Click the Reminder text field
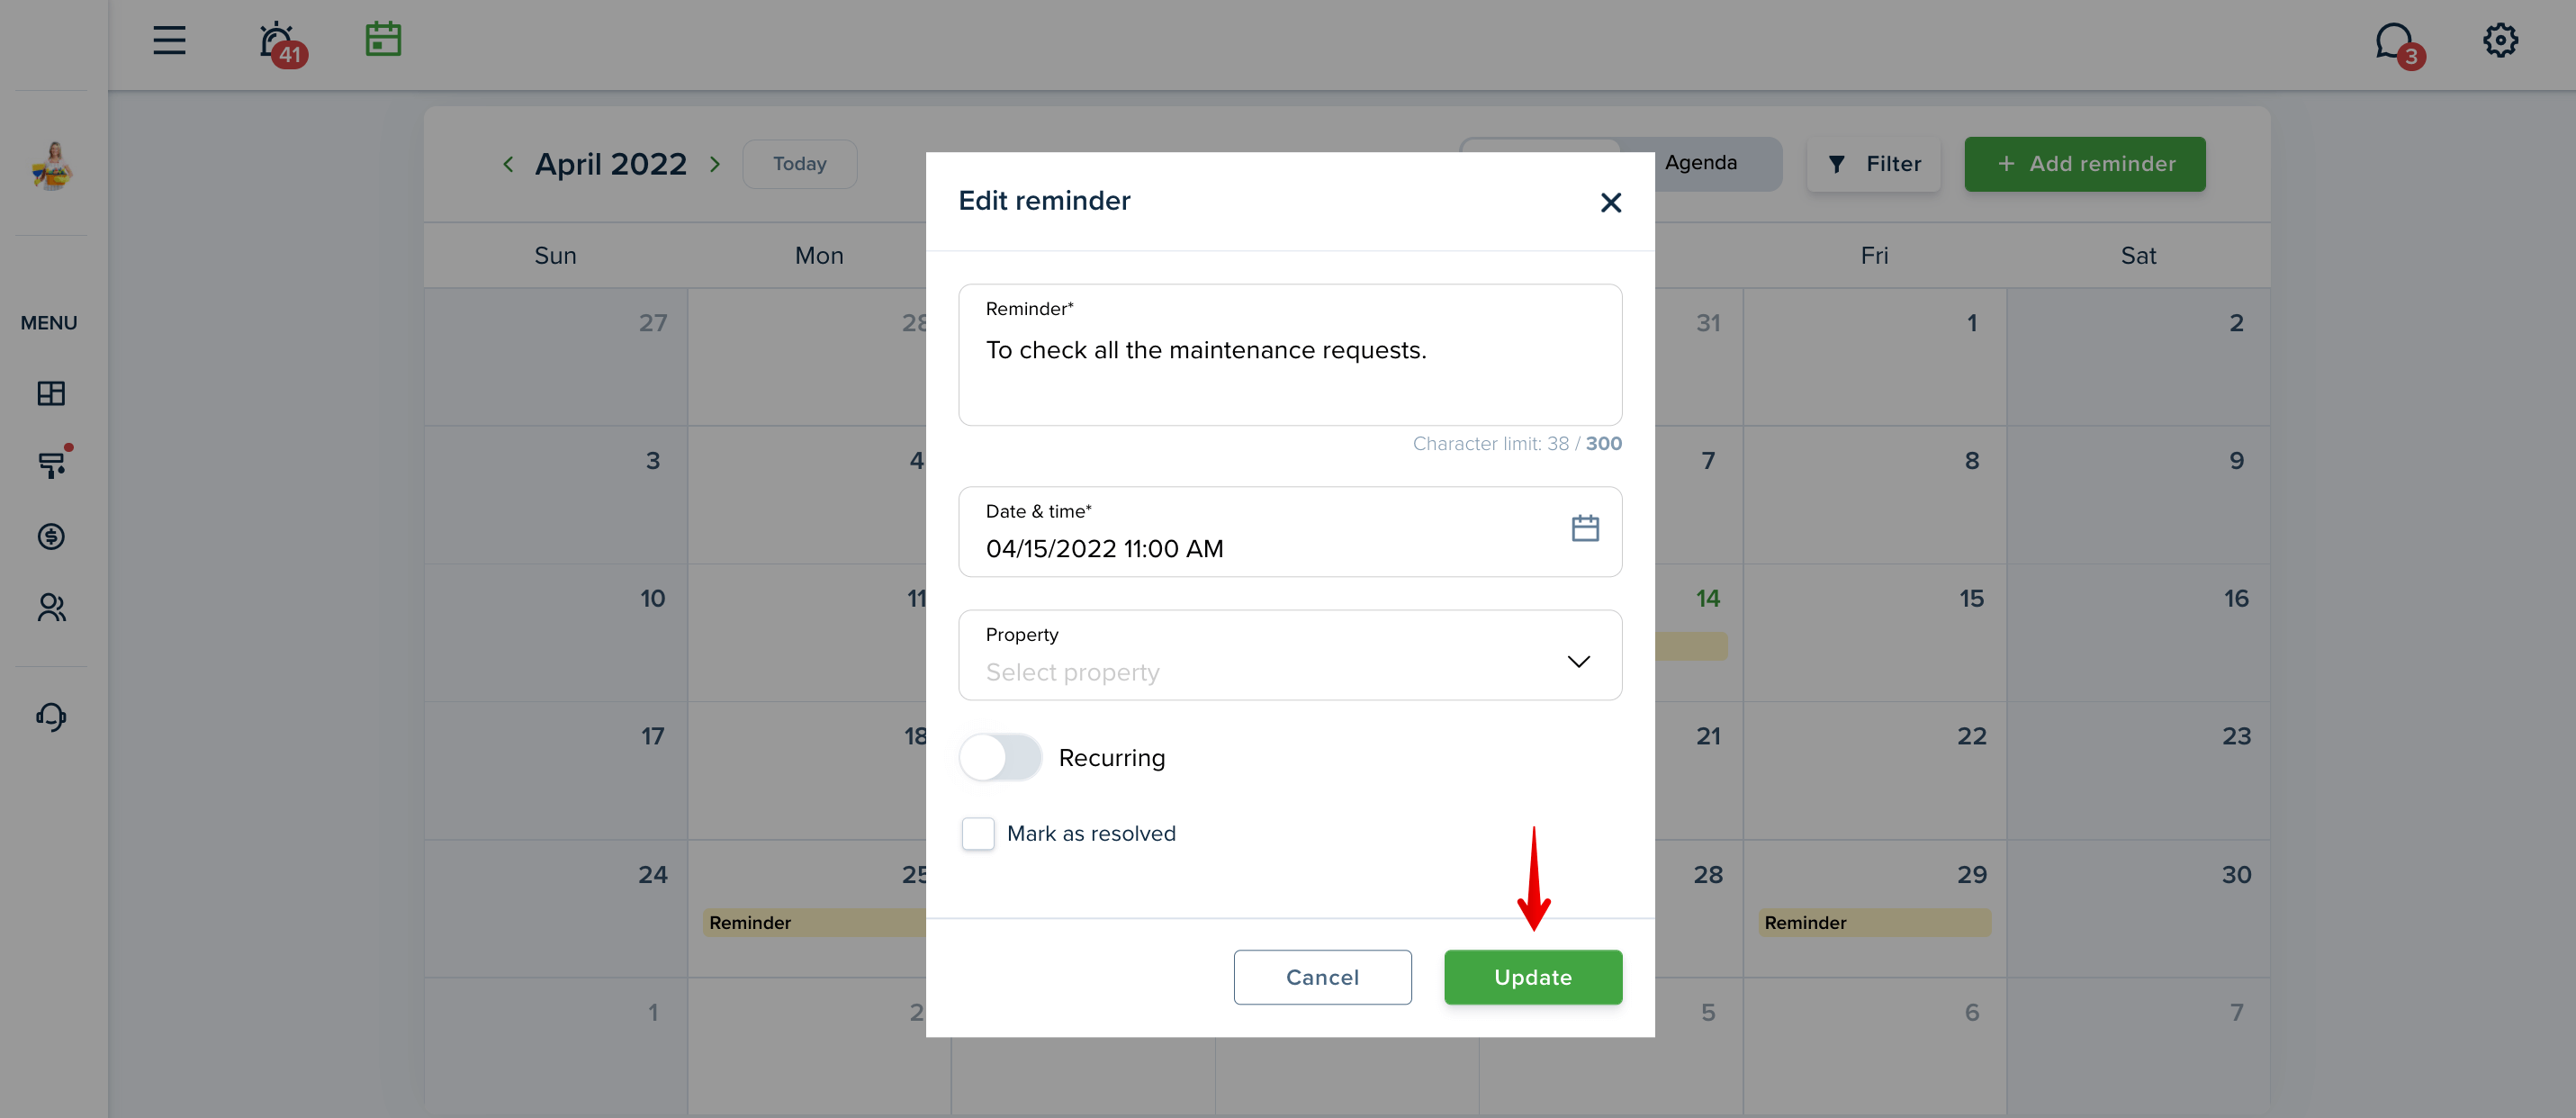Viewport: 2576px width, 1118px height. tap(1290, 355)
